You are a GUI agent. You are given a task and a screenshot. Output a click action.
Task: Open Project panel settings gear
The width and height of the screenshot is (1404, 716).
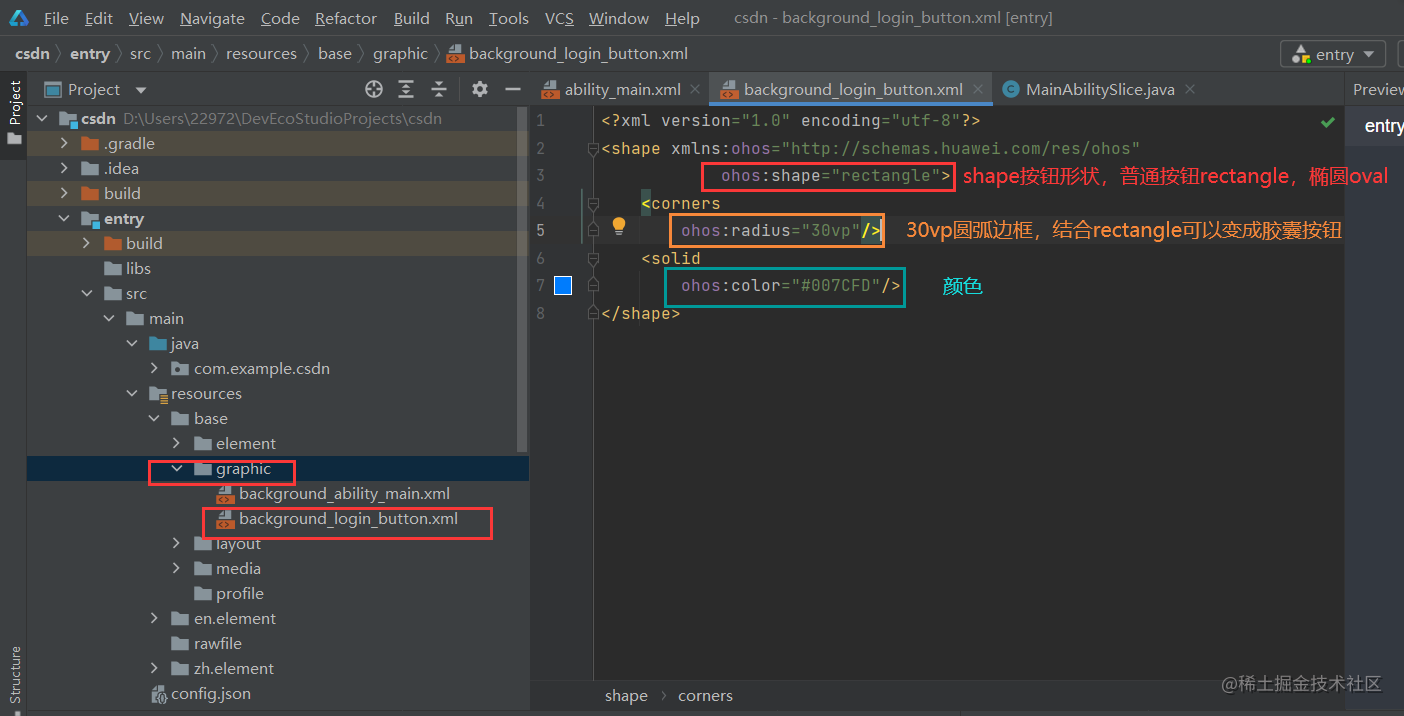click(480, 89)
